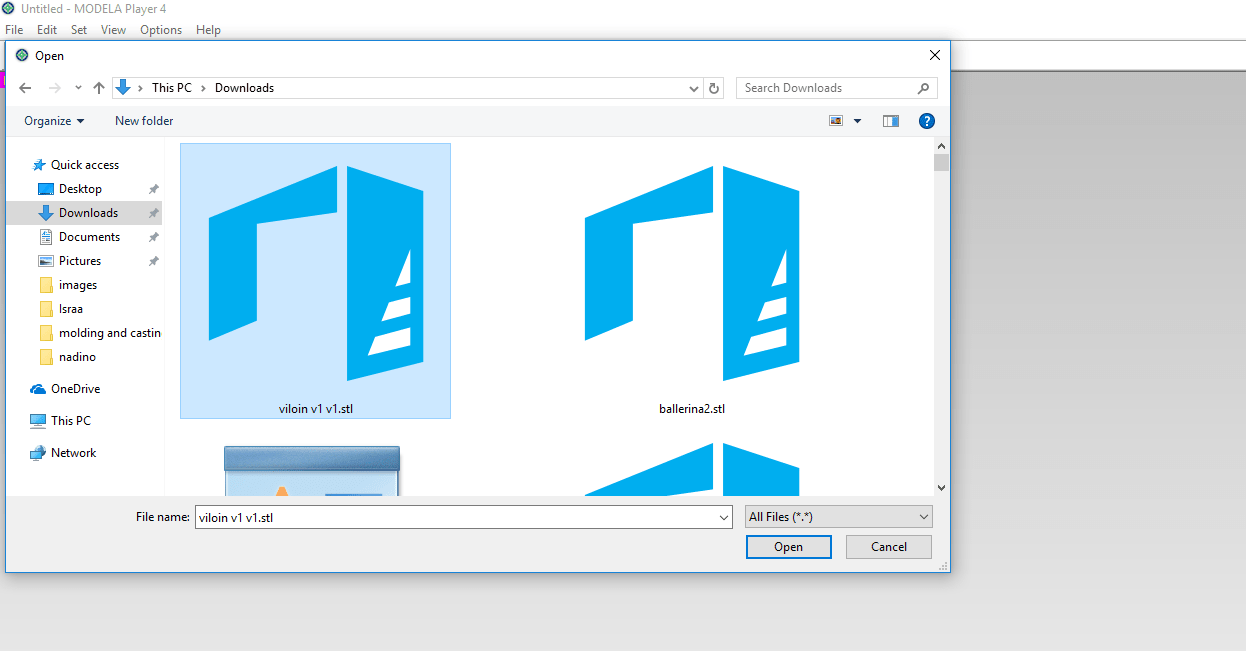The width and height of the screenshot is (1246, 651).
Task: Open the 'nadino' folder in sidebar
Action: click(77, 357)
